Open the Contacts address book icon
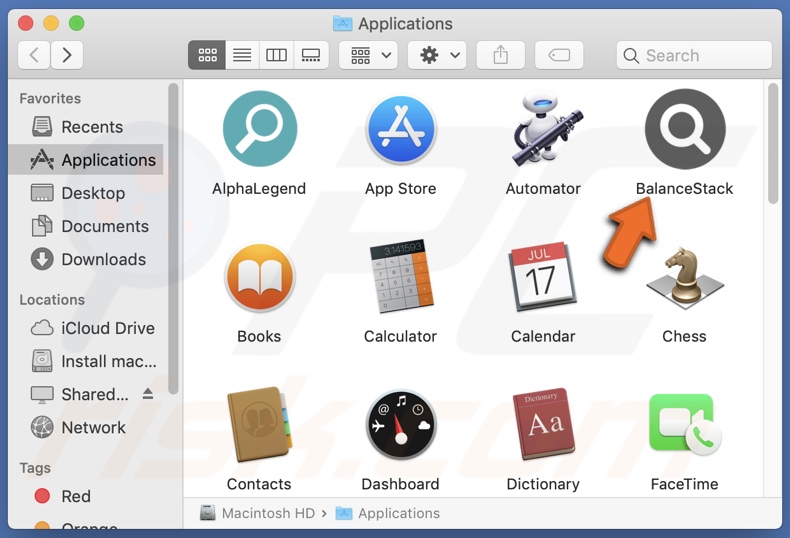Image resolution: width=790 pixels, height=538 pixels. [x=259, y=424]
